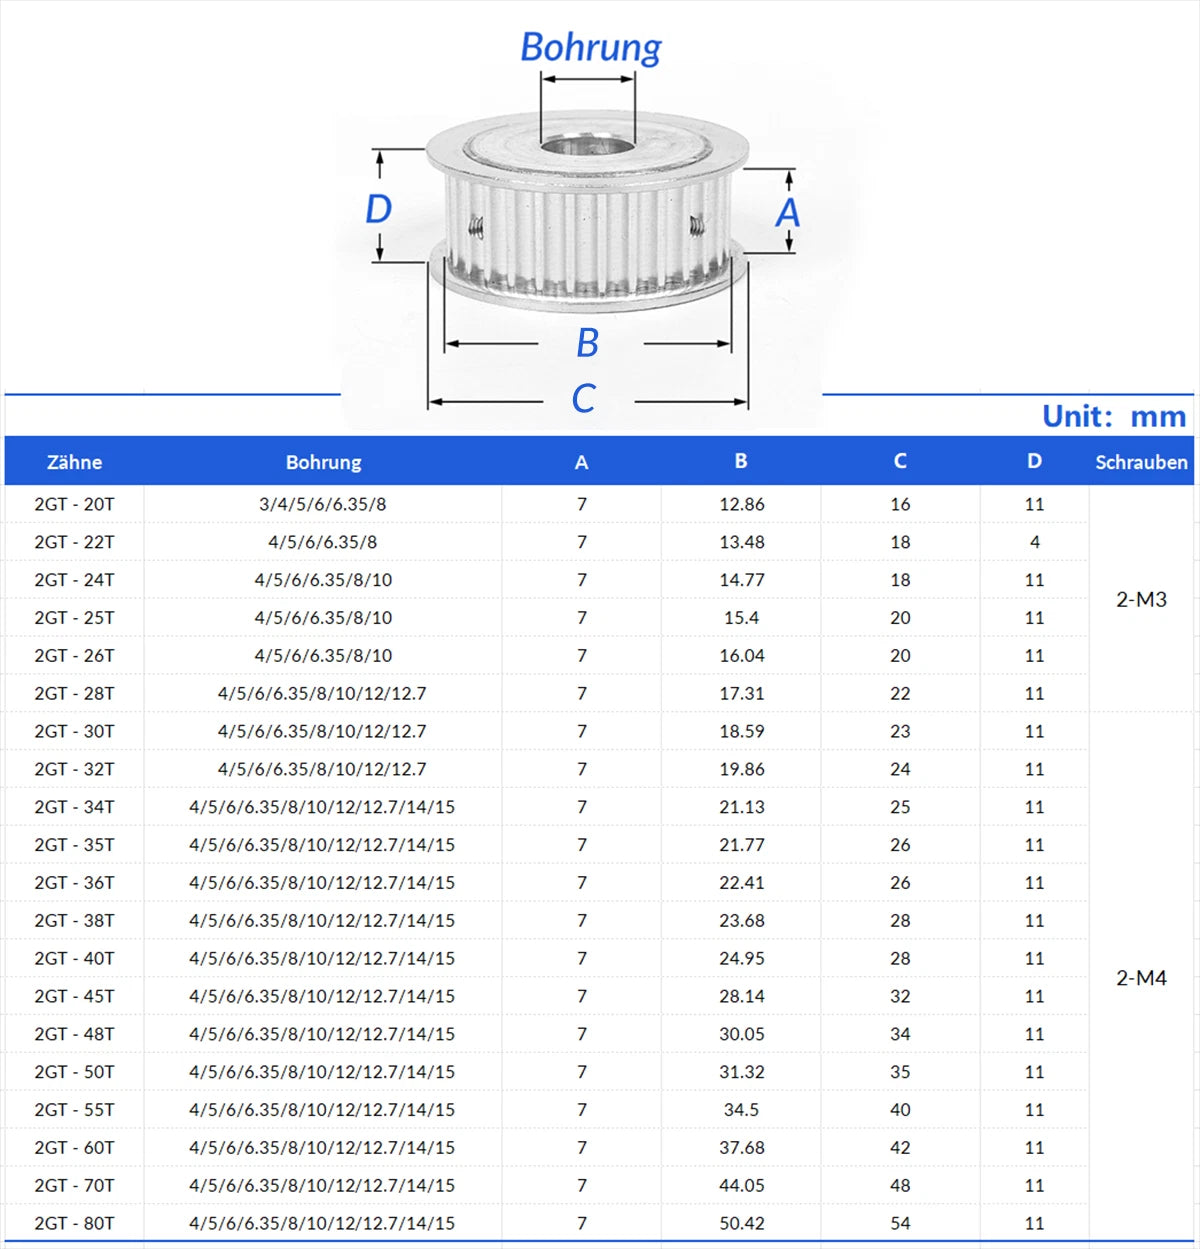Select the 2GT - 45T row label
The height and width of the screenshot is (1249, 1200).
coord(74,996)
